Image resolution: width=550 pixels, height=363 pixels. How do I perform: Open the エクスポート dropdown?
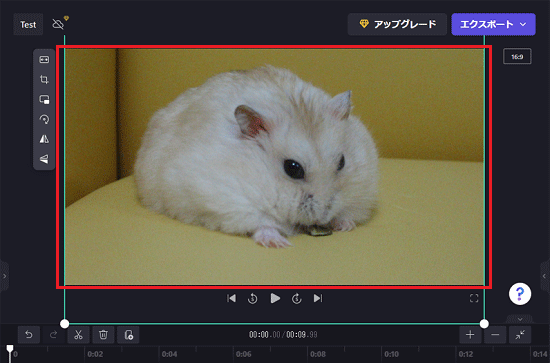[493, 24]
